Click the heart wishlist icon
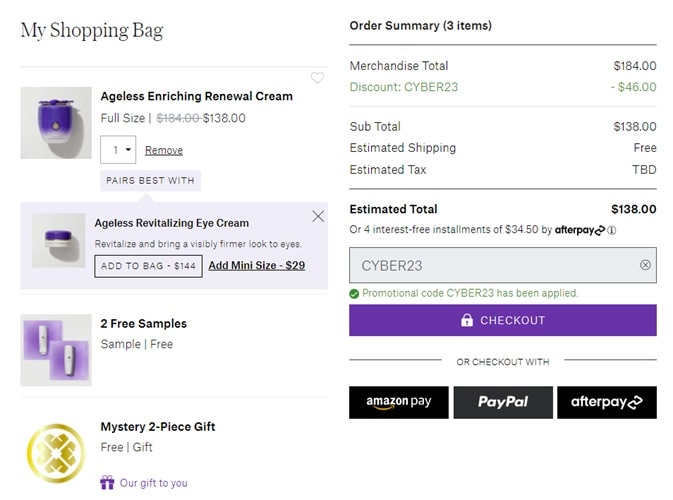Viewport: 673px width, 500px height. click(317, 78)
